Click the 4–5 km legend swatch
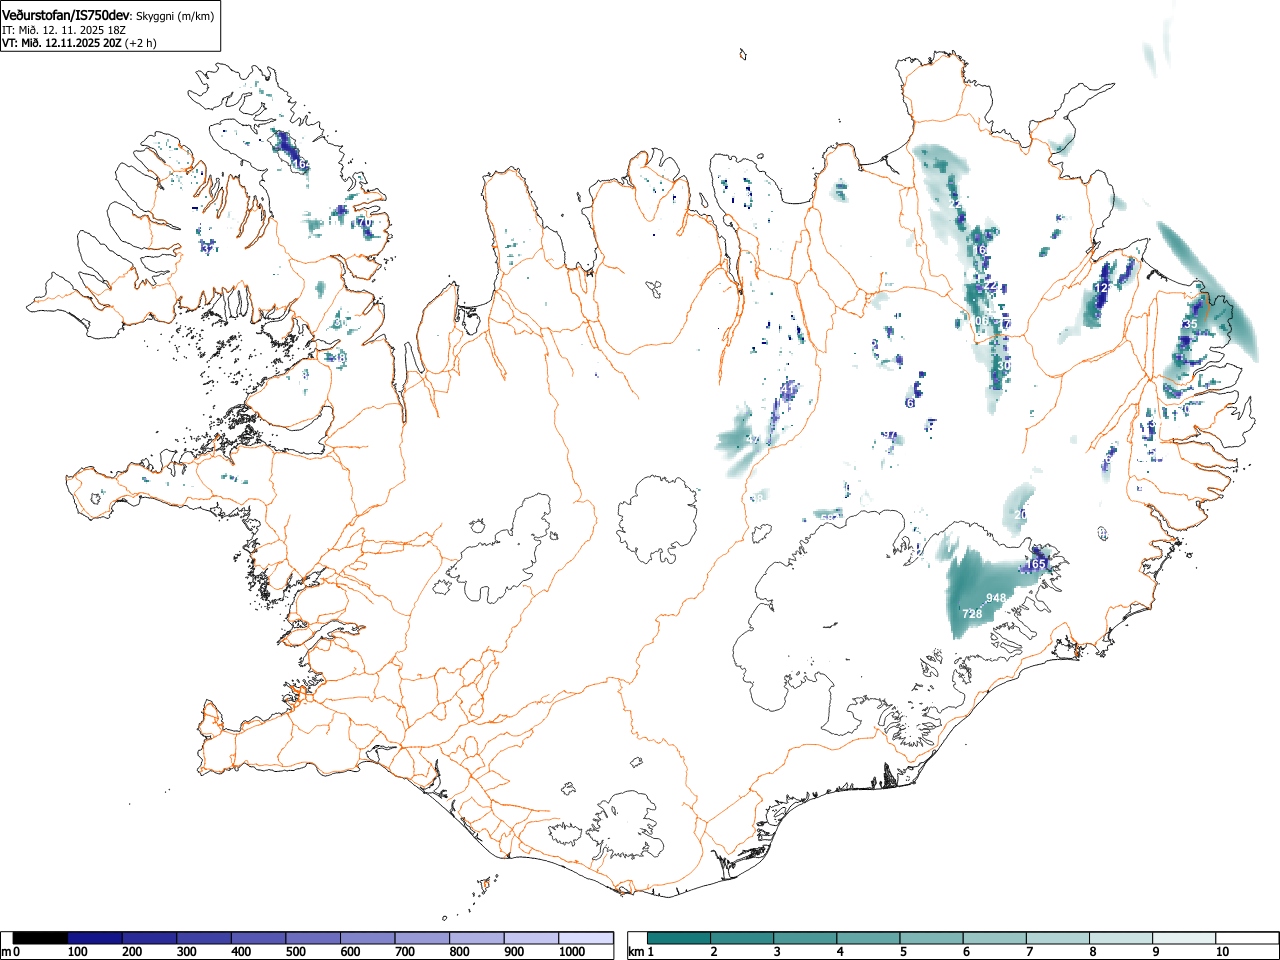 [868, 938]
